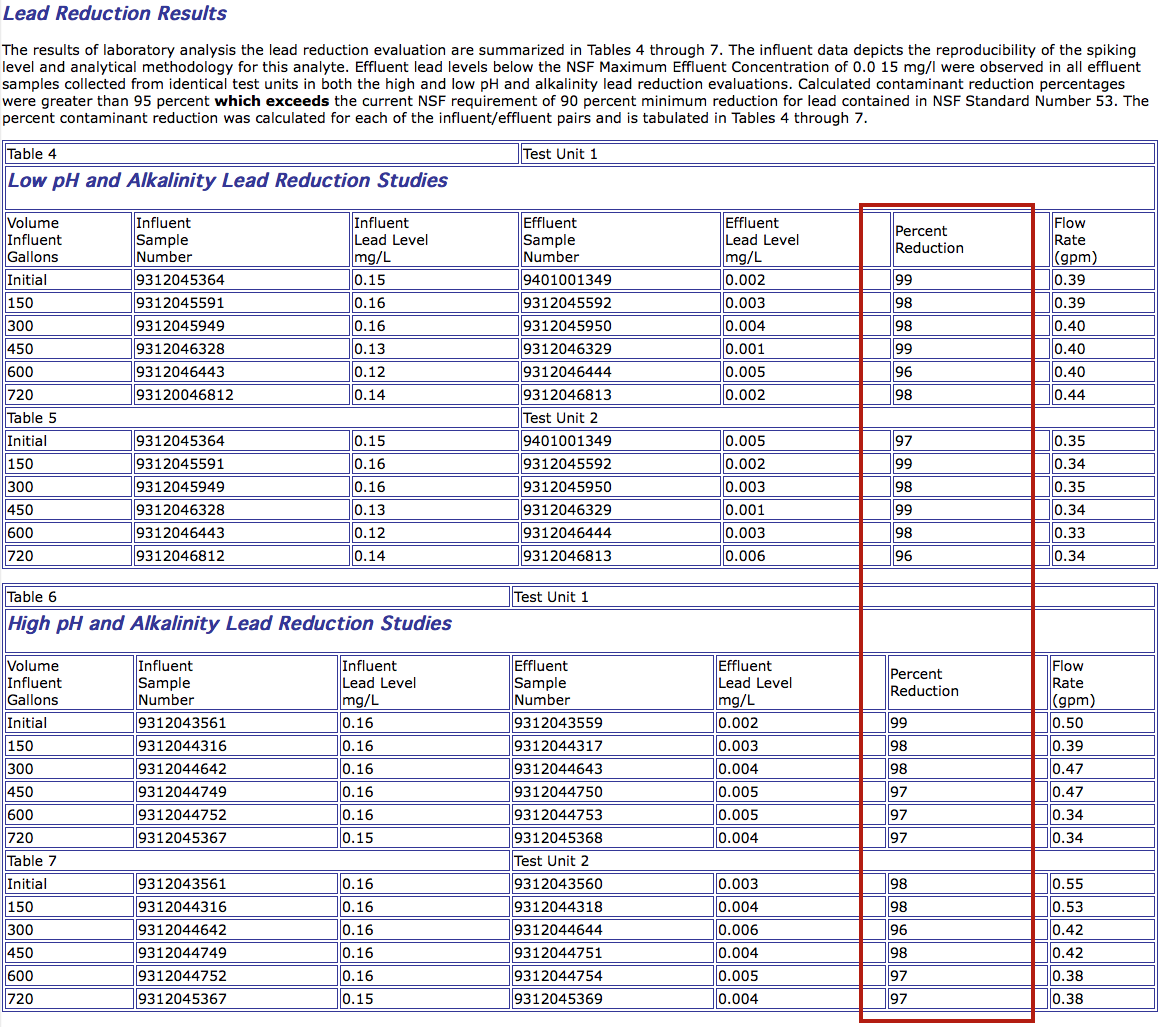Image resolution: width=1158 pixels, height=1027 pixels.
Task: Select the Table 4 label cell
Action: pos(31,154)
